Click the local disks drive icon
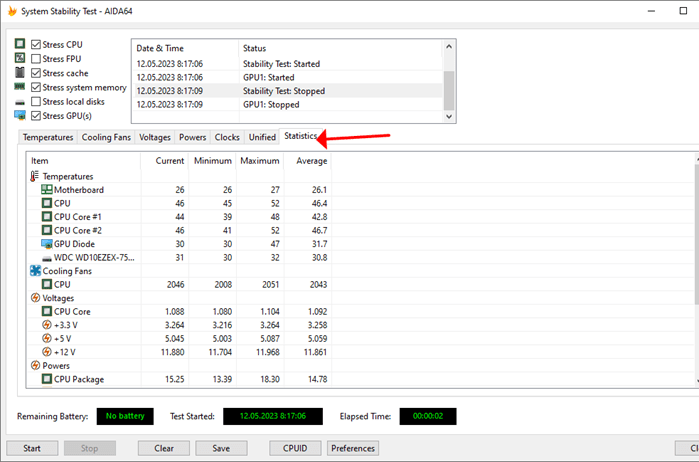 (x=20, y=102)
